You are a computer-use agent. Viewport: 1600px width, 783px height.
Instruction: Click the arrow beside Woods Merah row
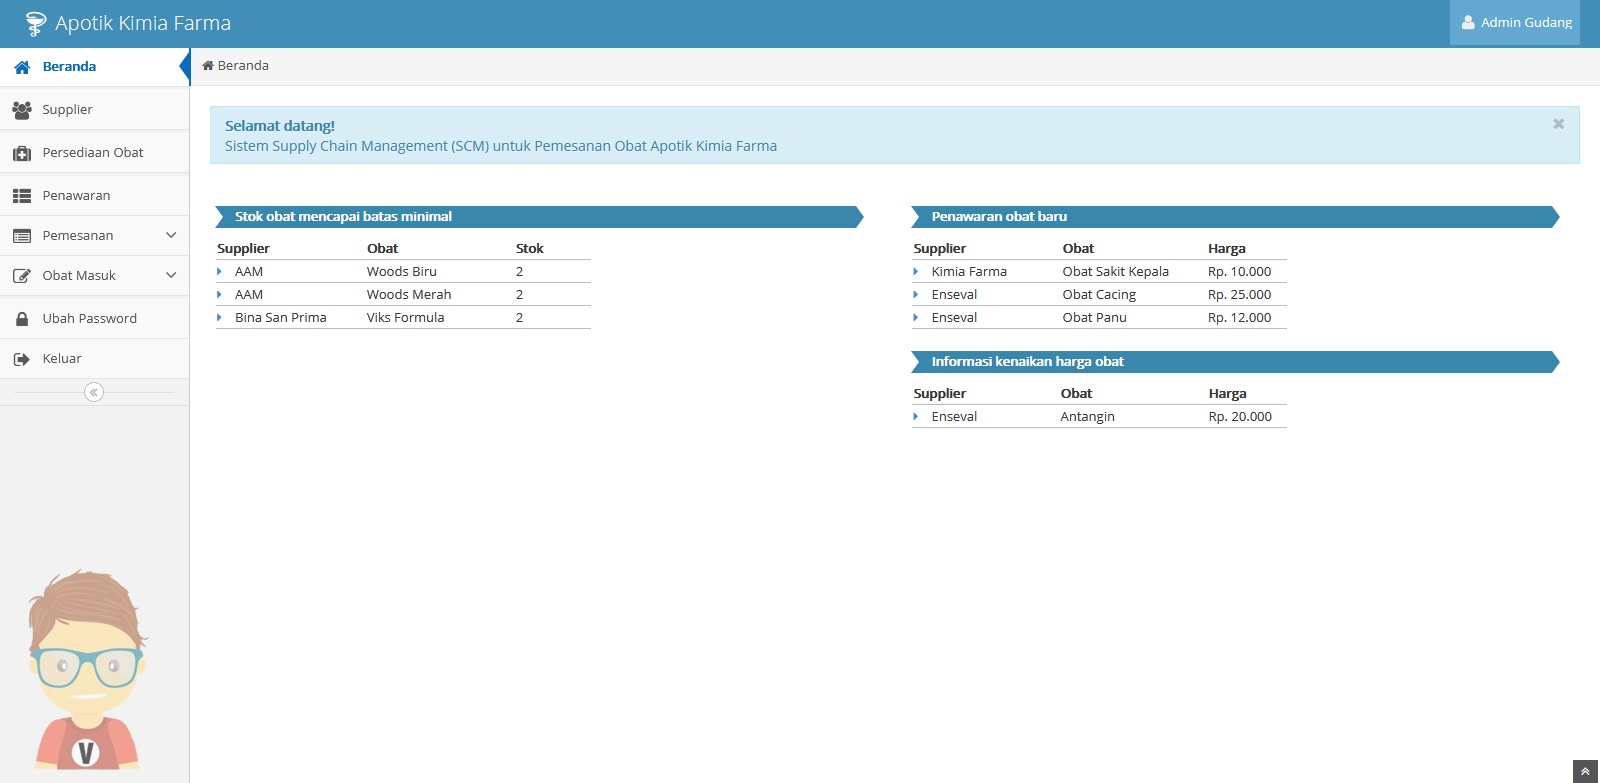[219, 294]
